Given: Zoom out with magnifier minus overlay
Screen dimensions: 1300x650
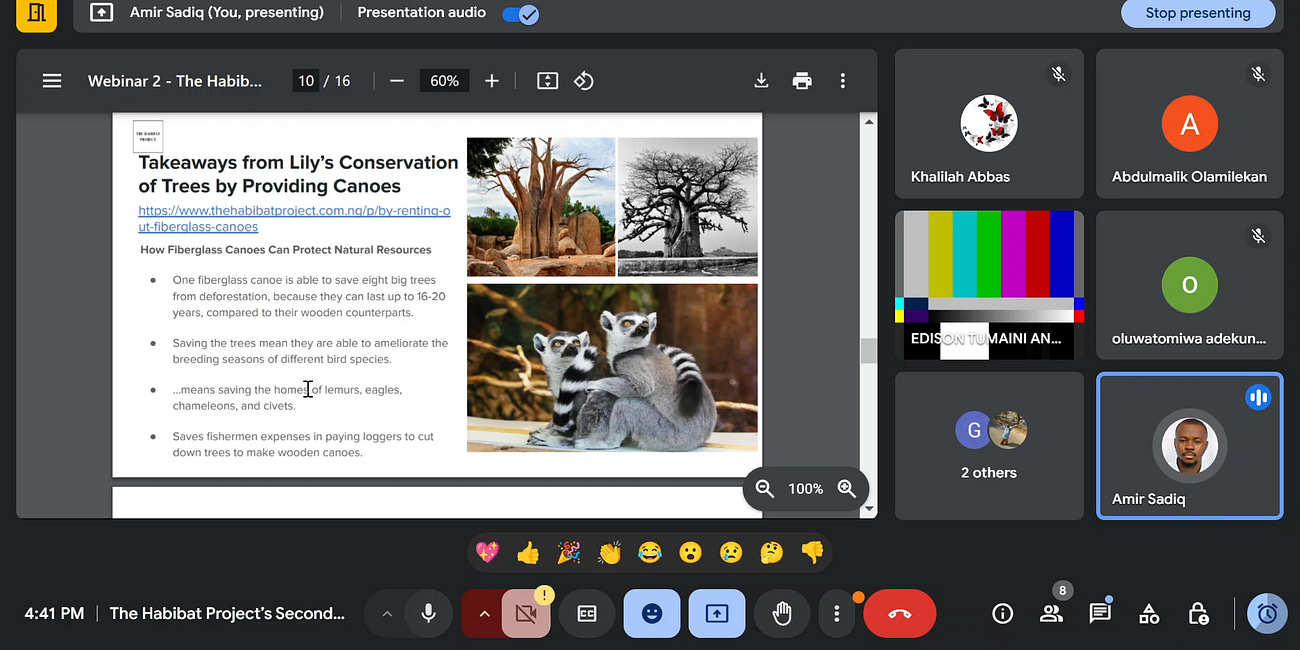Looking at the screenshot, I should click(765, 488).
